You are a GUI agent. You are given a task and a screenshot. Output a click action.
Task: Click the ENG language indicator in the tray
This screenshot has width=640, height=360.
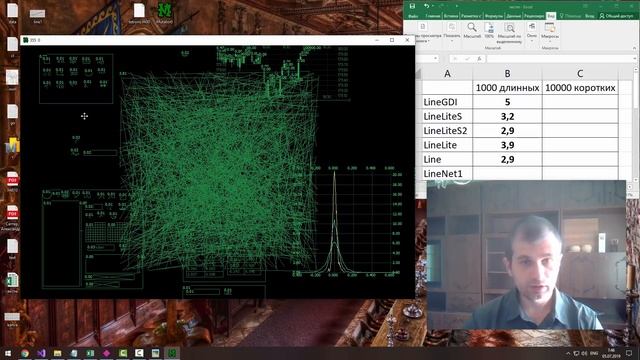[x=594, y=353]
